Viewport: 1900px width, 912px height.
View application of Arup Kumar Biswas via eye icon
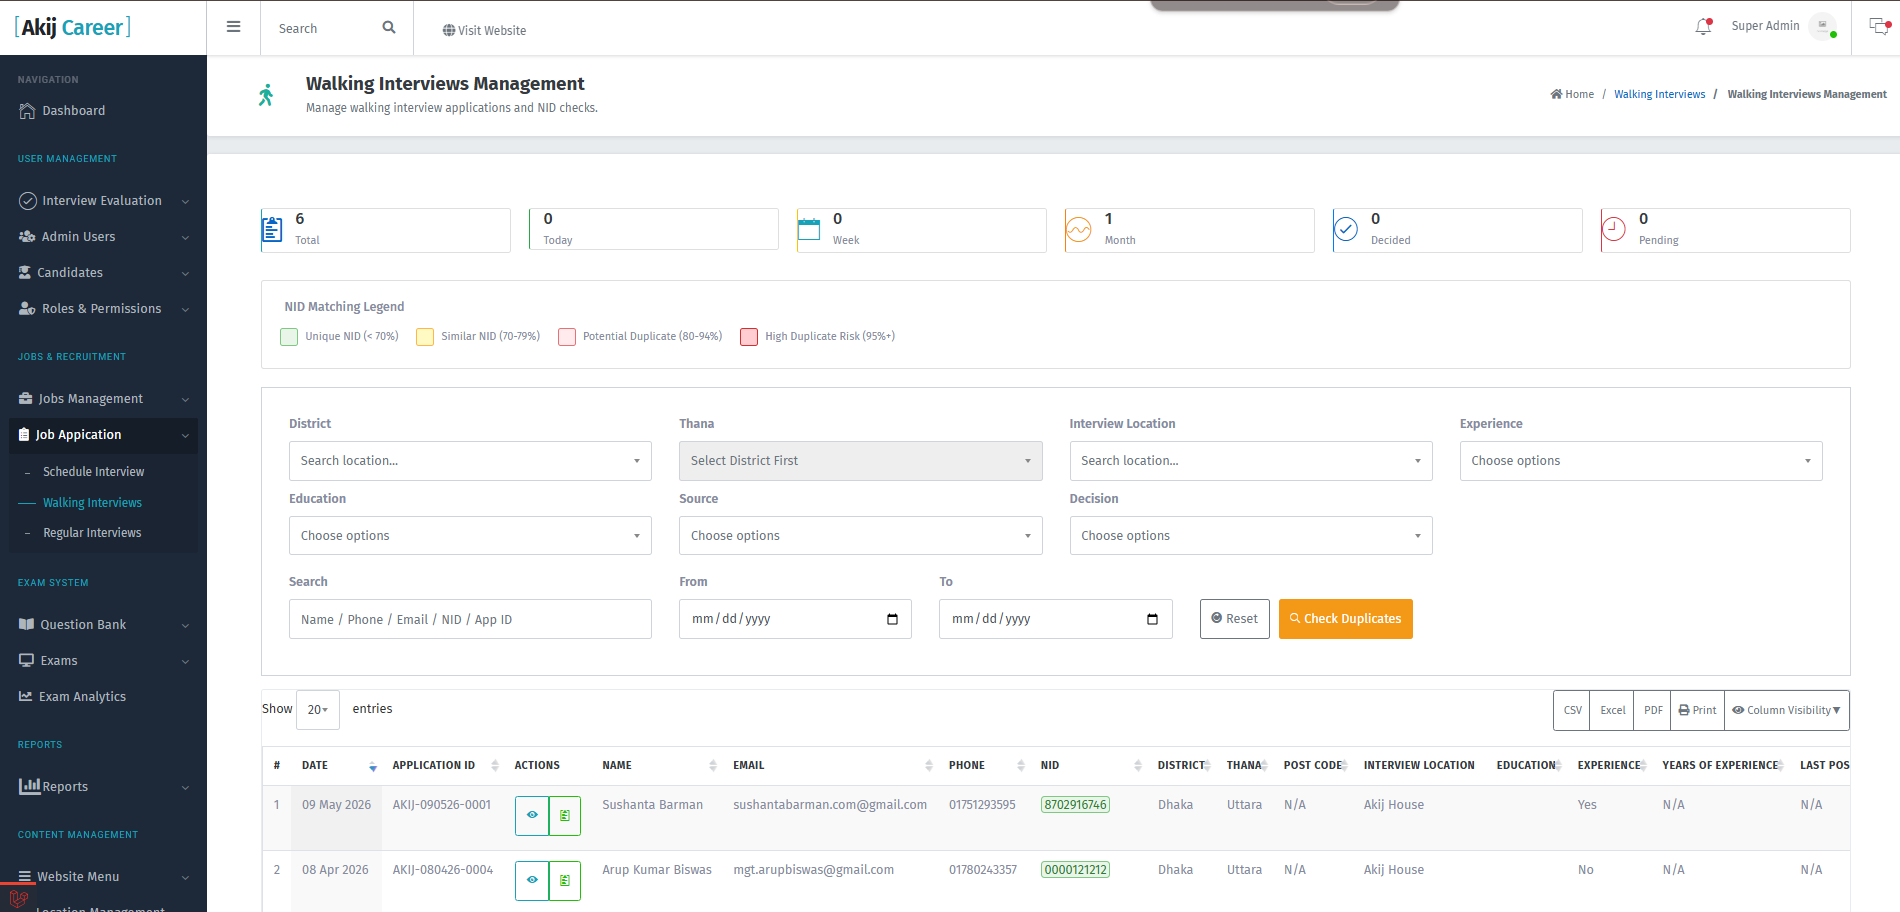point(532,880)
